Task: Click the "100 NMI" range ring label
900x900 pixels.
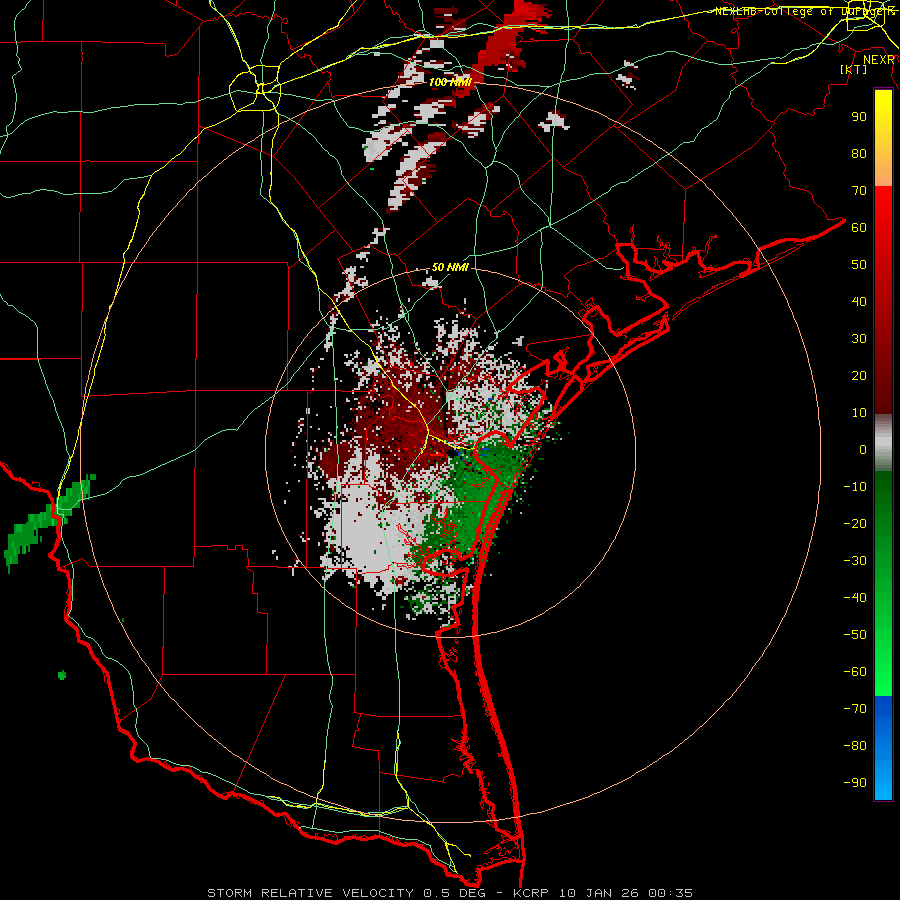Action: [x=450, y=82]
